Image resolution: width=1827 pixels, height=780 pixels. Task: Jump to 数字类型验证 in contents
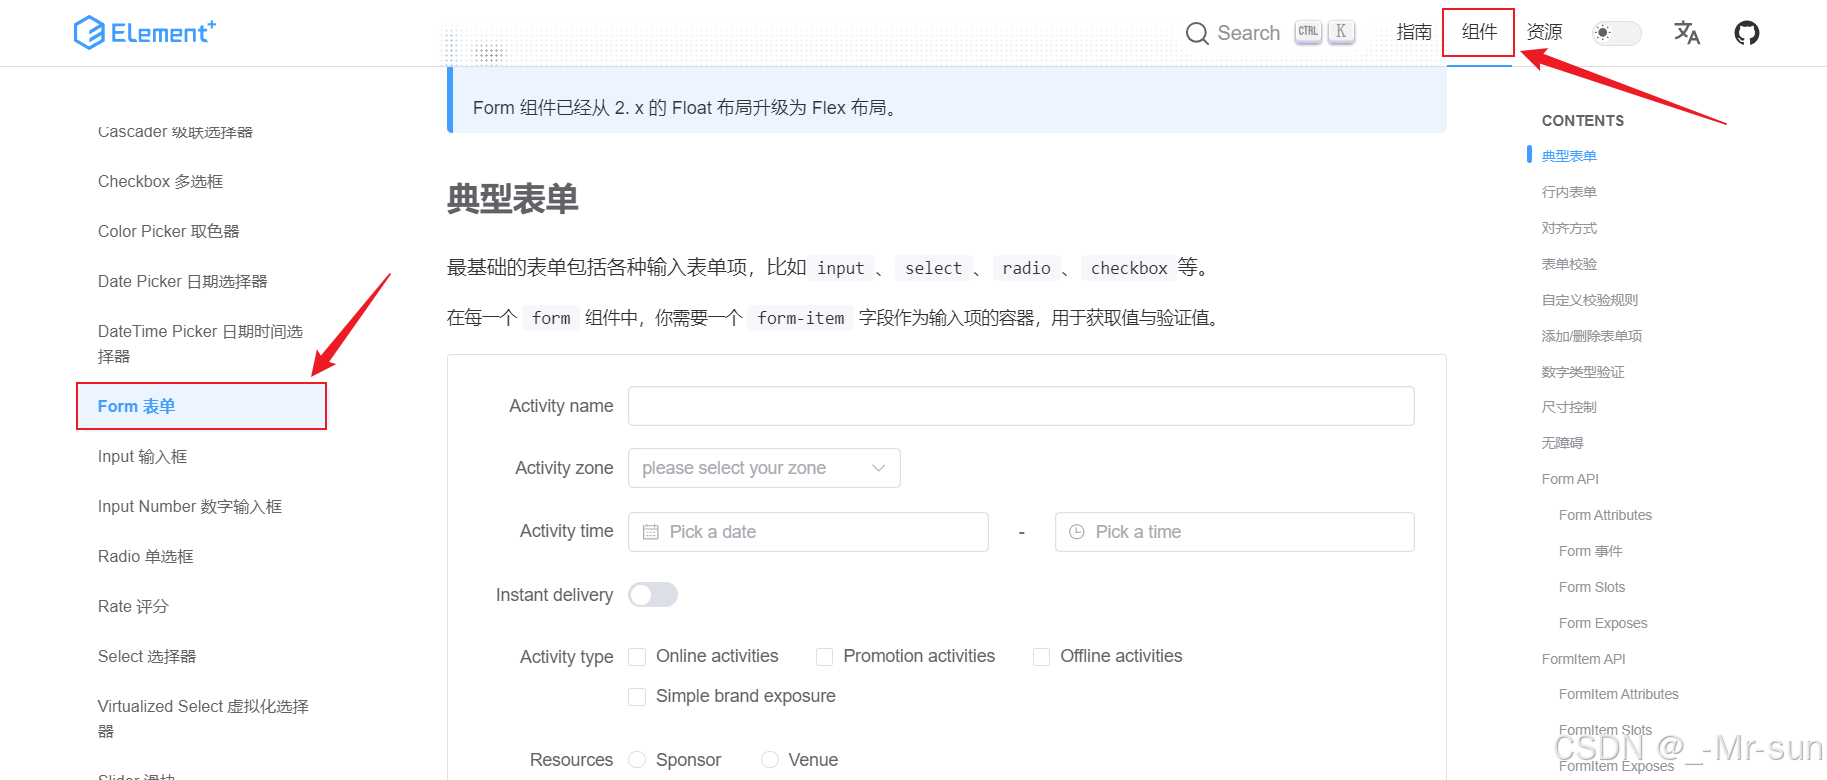1583,372
